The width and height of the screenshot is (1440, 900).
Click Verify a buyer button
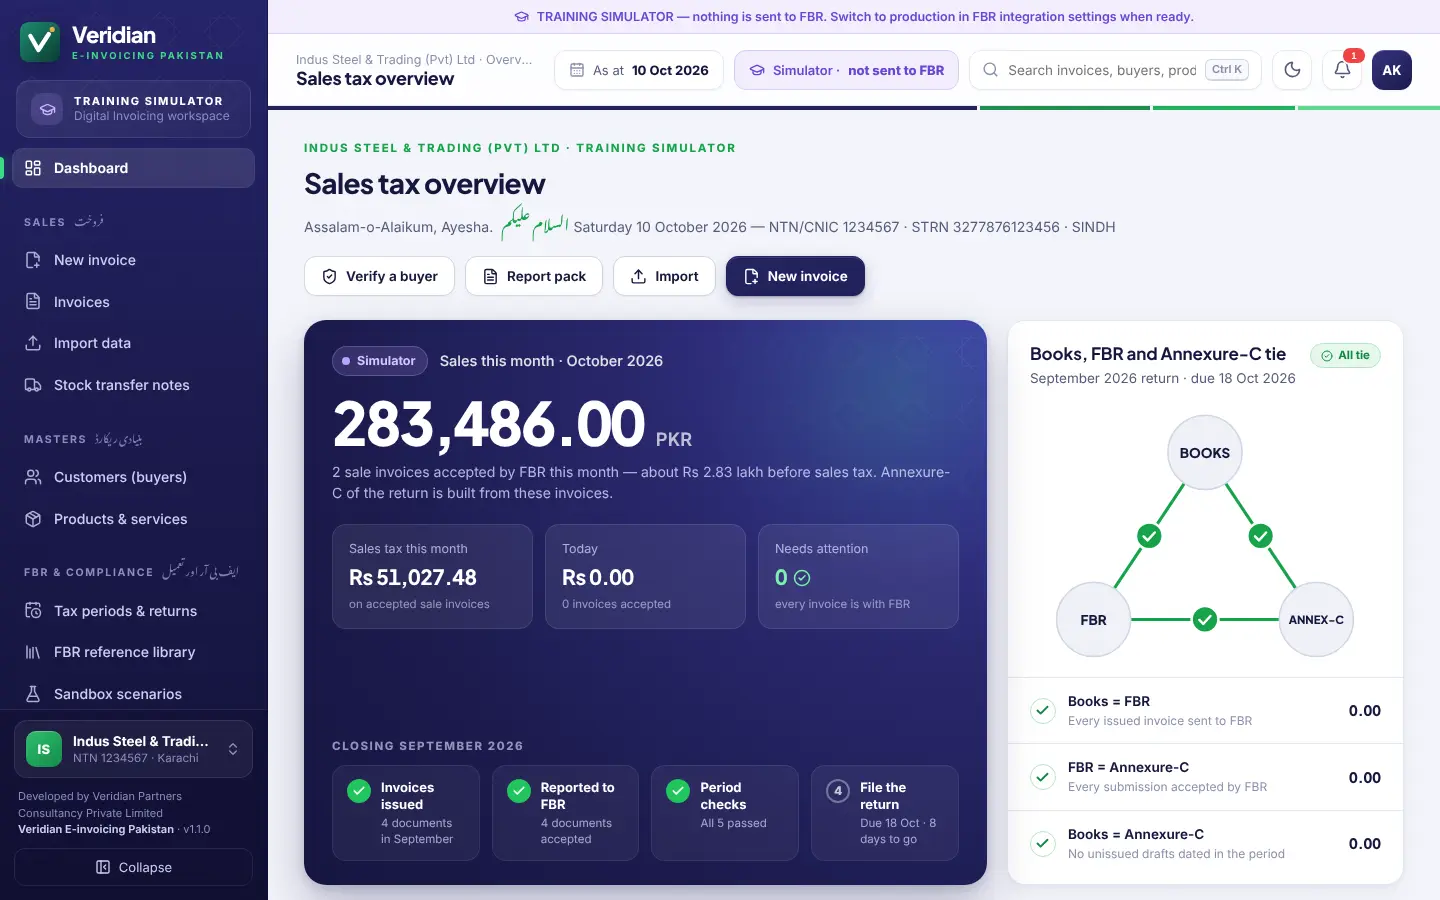coord(379,276)
